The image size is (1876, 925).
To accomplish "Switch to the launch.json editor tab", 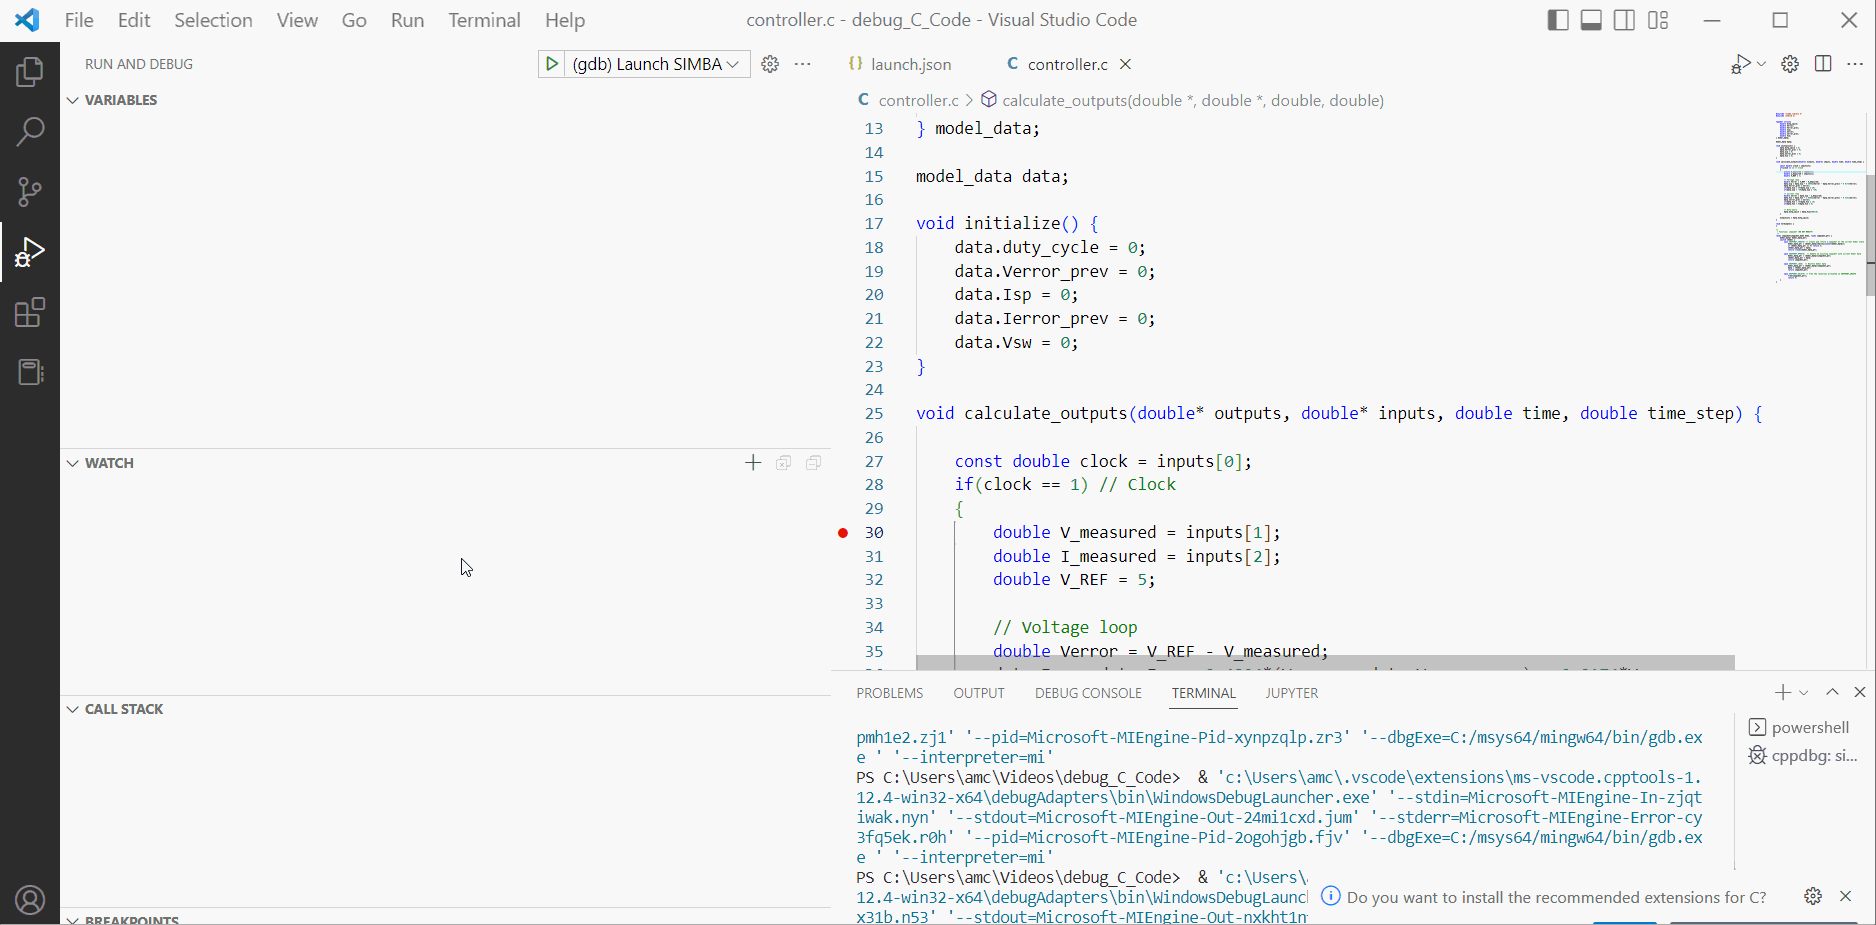I will [900, 64].
